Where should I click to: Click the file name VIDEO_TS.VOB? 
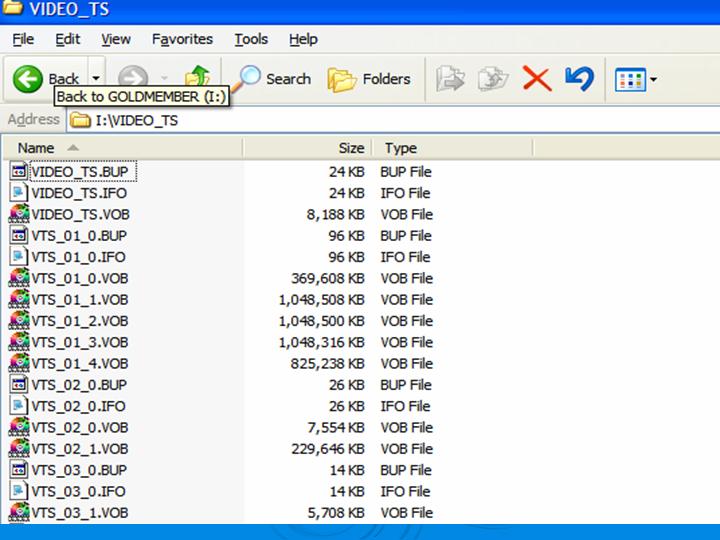[80, 214]
